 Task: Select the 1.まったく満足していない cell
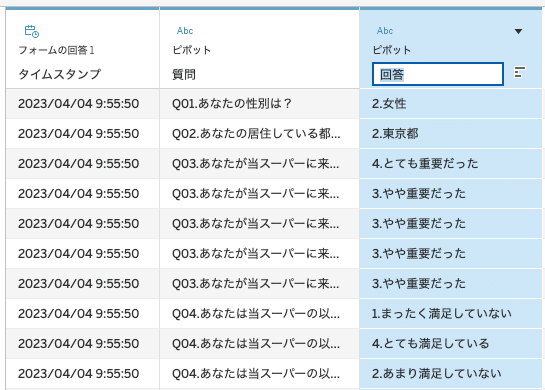pos(450,314)
